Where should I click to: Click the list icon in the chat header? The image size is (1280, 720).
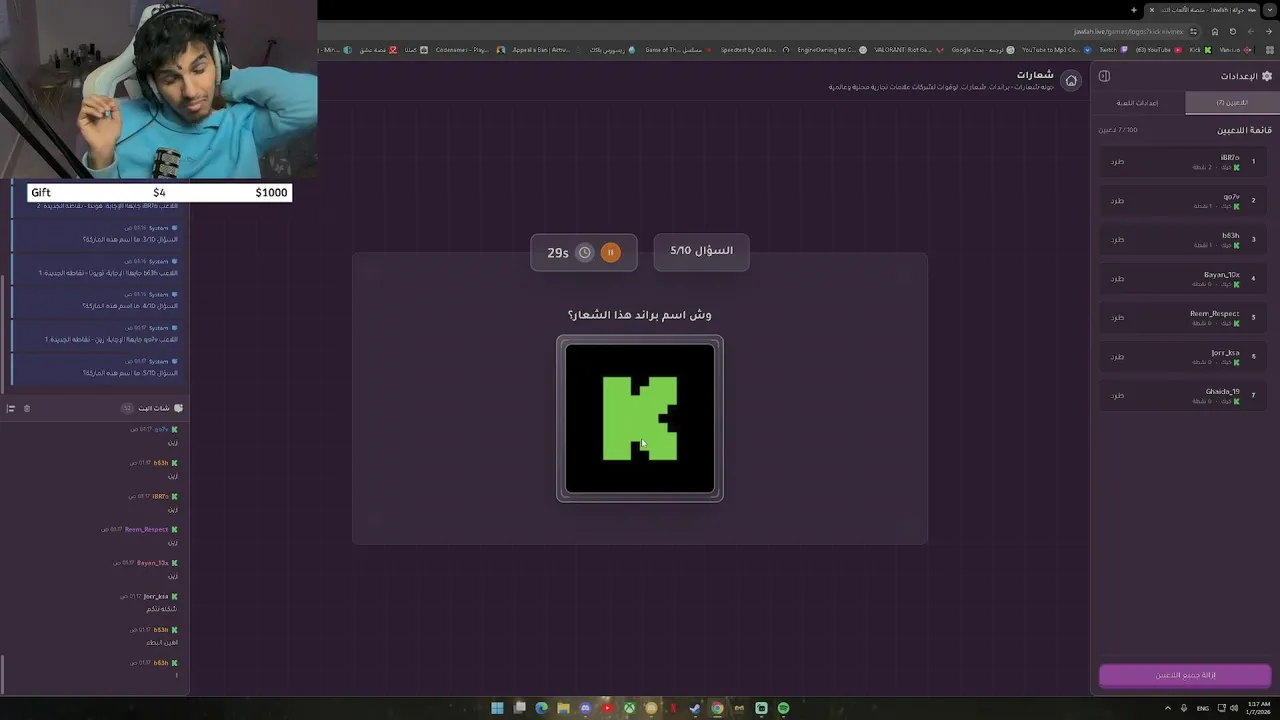click(x=11, y=408)
